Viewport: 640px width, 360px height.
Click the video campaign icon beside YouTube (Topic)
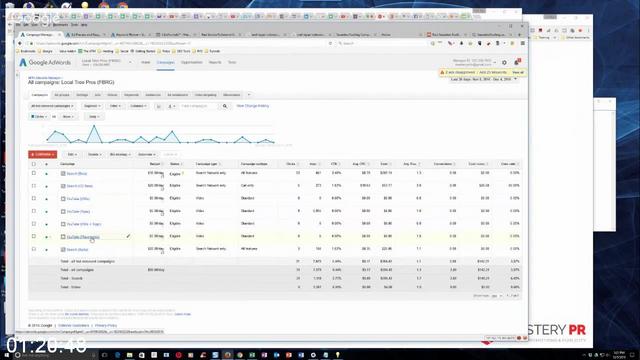[x=63, y=211]
